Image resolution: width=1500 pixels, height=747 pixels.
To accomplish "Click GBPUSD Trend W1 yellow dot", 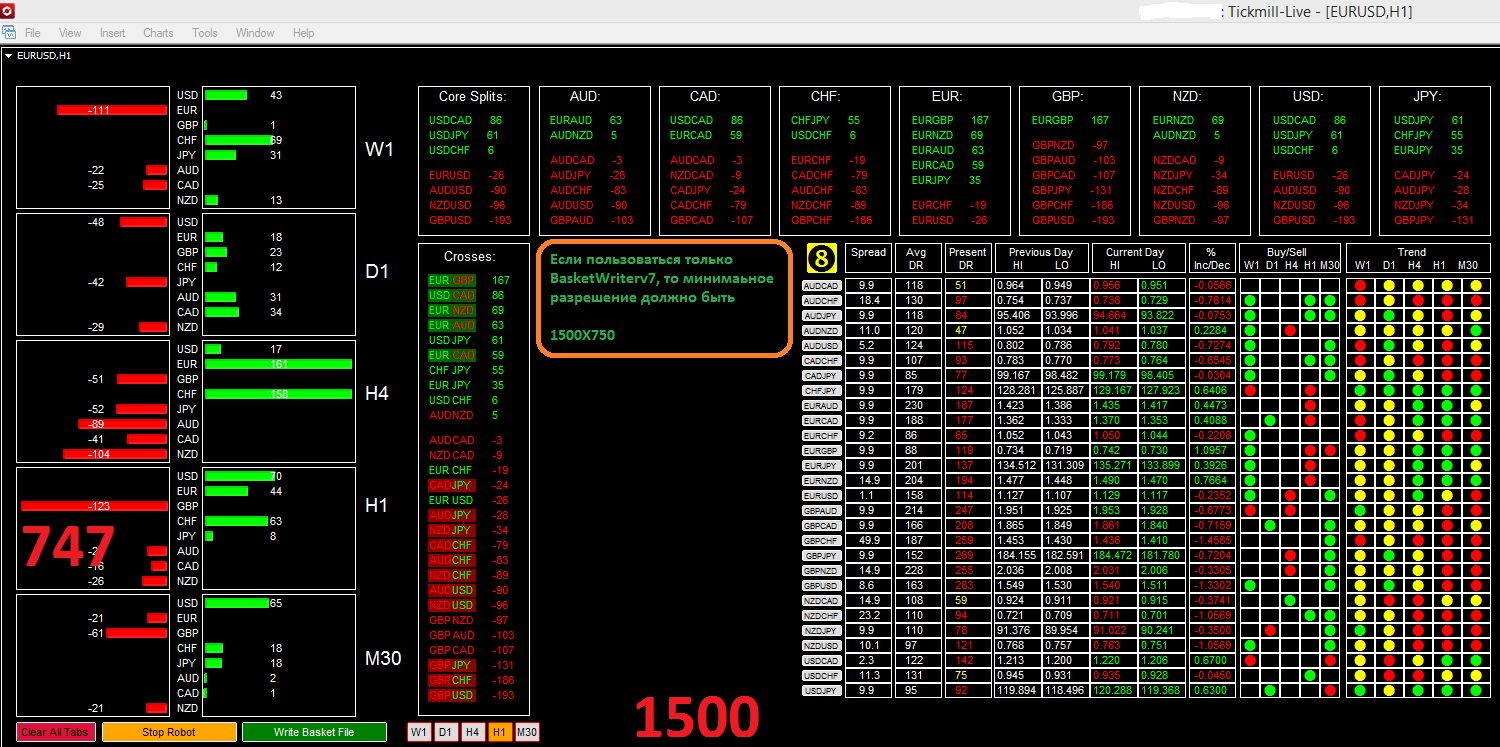I will pyautogui.click(x=1360, y=585).
